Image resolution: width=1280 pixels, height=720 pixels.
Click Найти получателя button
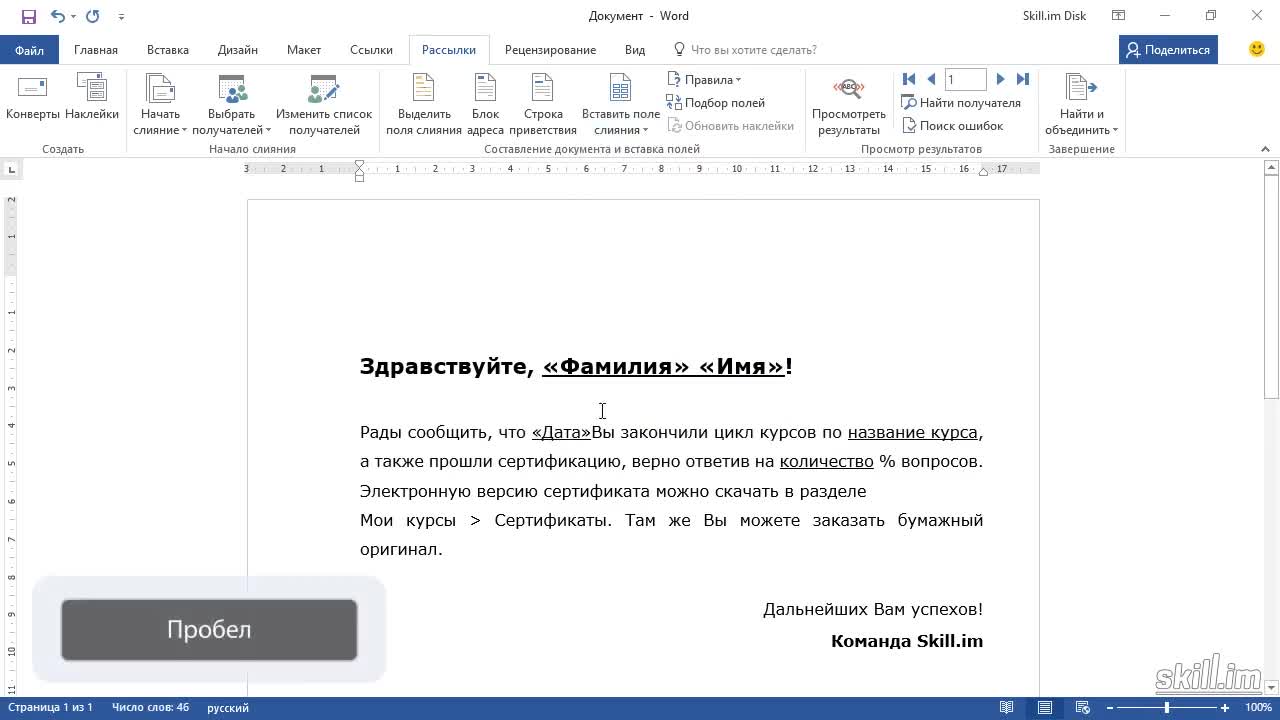click(x=961, y=103)
